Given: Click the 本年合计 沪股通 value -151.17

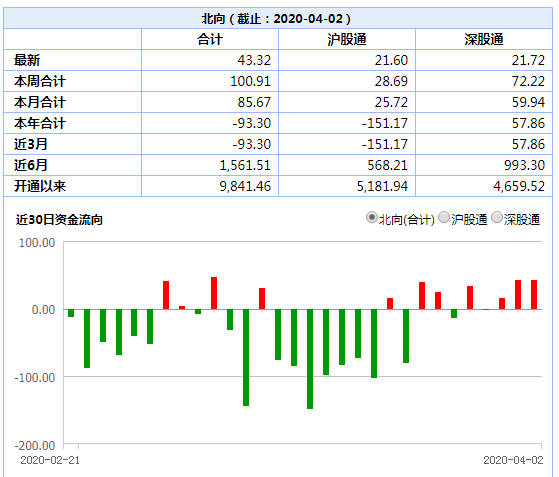Looking at the screenshot, I should click(385, 123).
